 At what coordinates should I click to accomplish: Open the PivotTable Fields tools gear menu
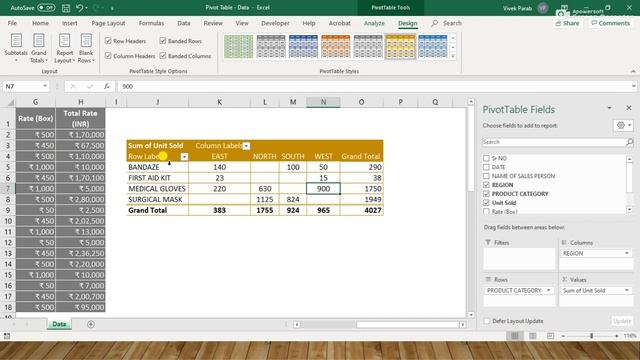(623, 125)
